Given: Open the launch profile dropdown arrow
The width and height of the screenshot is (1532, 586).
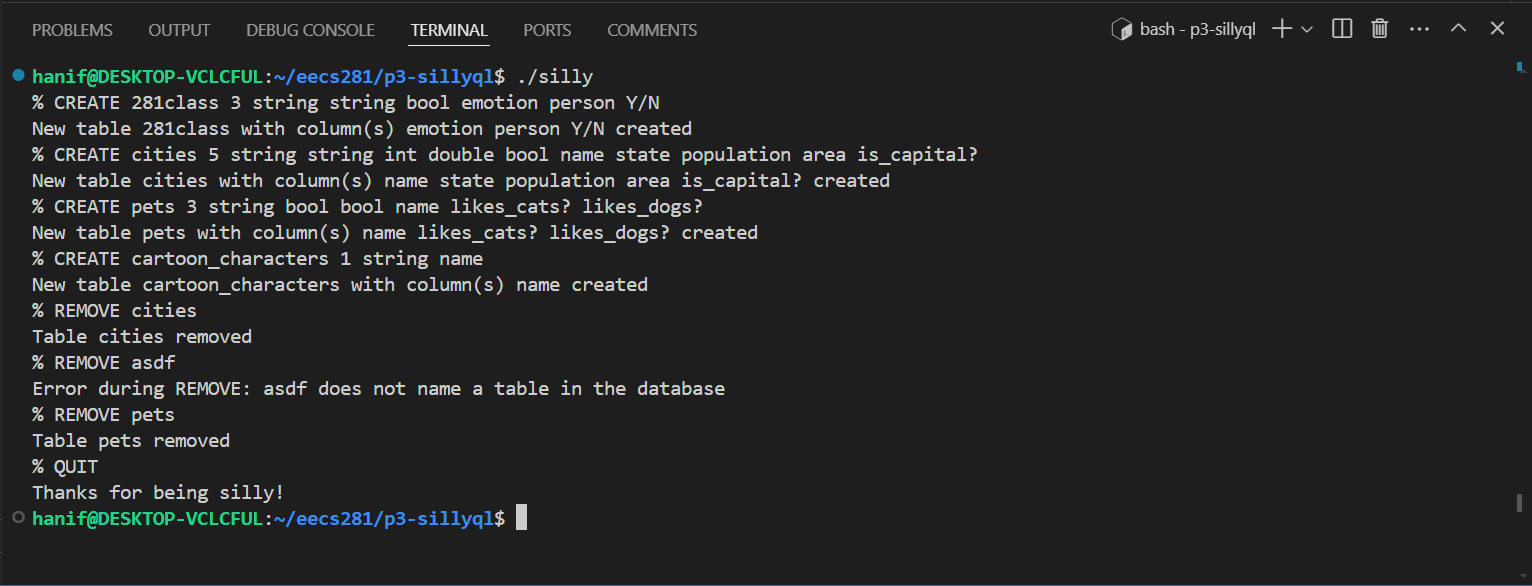Looking at the screenshot, I should (1307, 29).
